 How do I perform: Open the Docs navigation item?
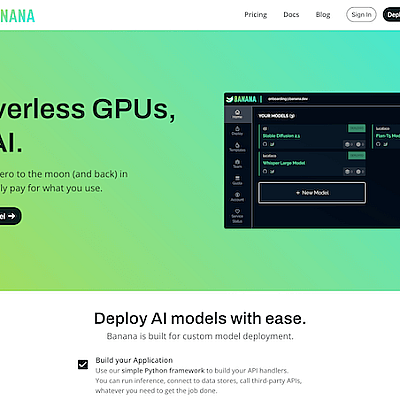point(291,15)
